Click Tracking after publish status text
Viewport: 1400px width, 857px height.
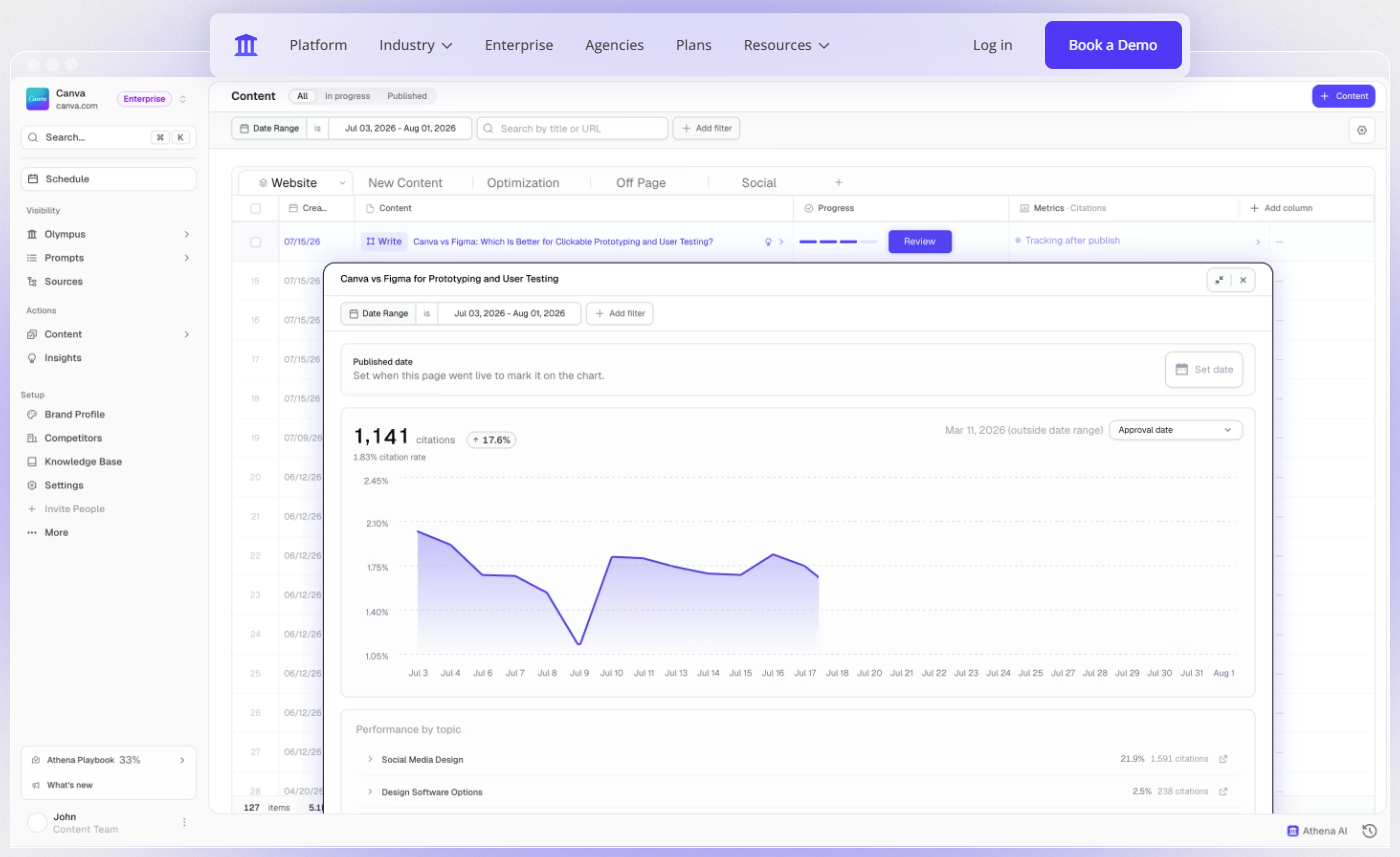point(1072,241)
